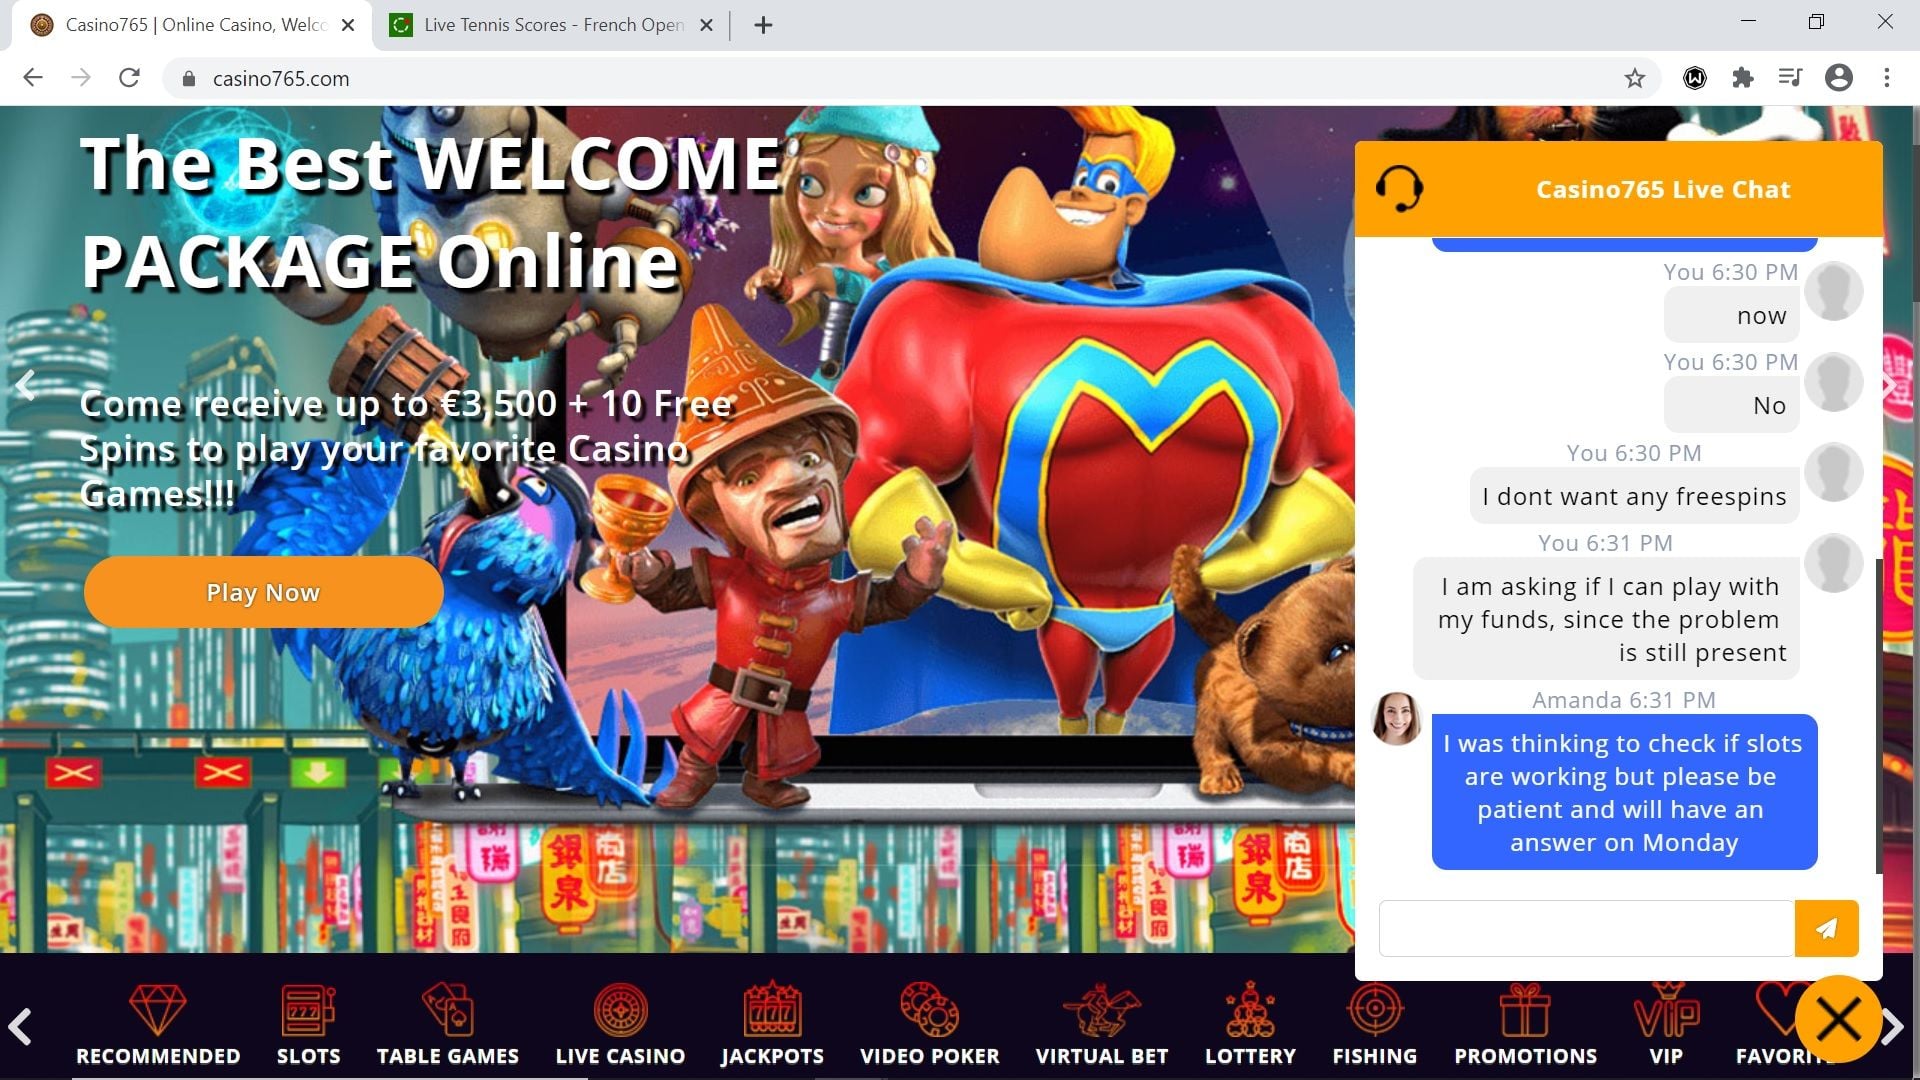This screenshot has height=1080, width=1920.
Task: Click the 'now' chat message
Action: click(x=1732, y=316)
